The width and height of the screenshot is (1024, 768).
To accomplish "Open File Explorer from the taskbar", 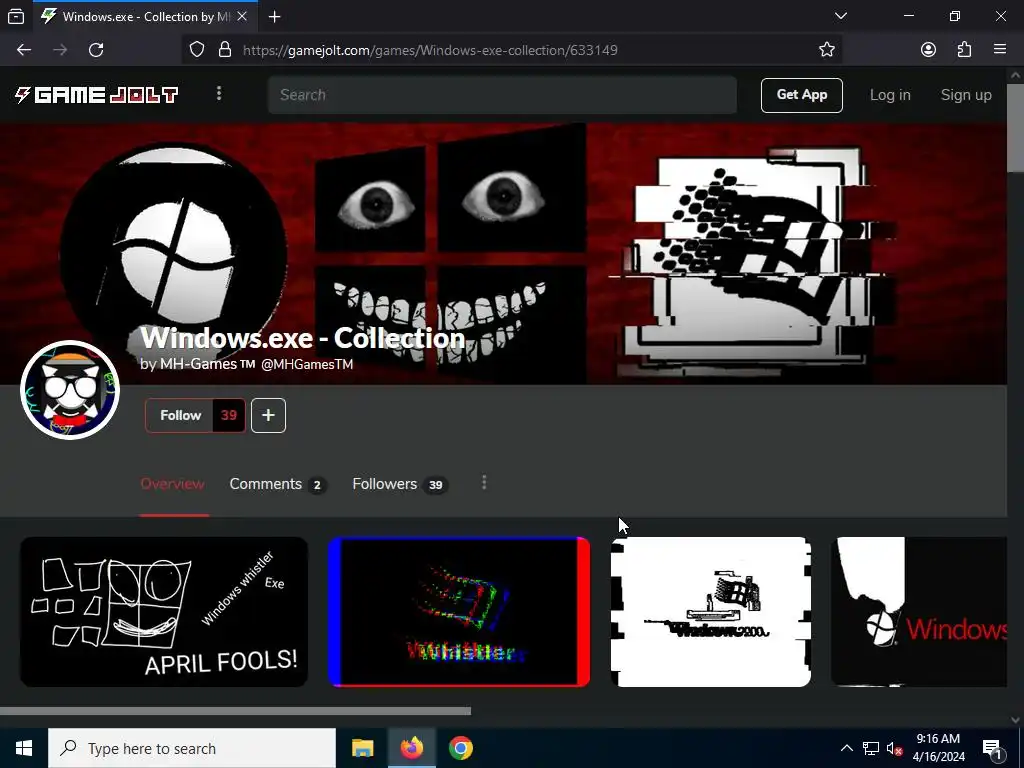I will pos(362,748).
